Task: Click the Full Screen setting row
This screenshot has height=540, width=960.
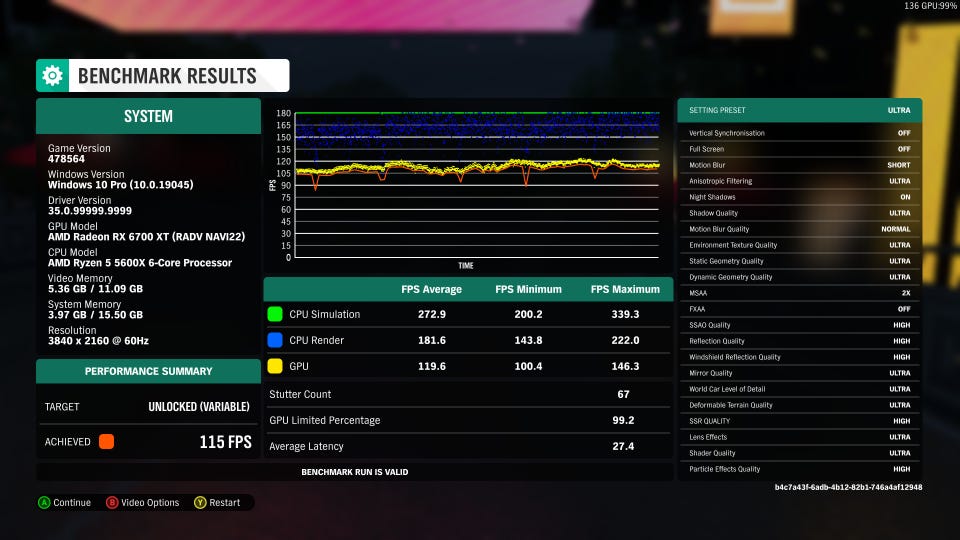Action: pyautogui.click(x=800, y=149)
